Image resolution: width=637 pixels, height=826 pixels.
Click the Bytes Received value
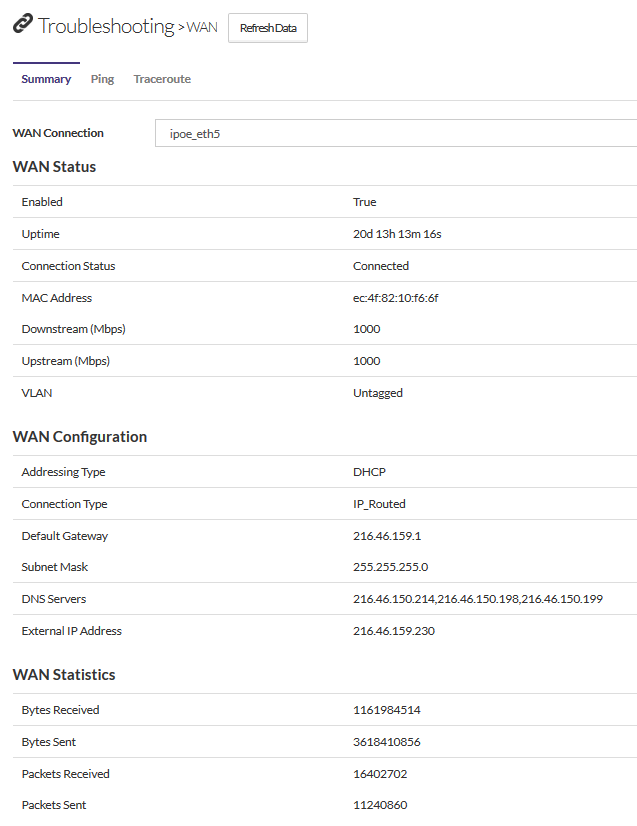[386, 710]
